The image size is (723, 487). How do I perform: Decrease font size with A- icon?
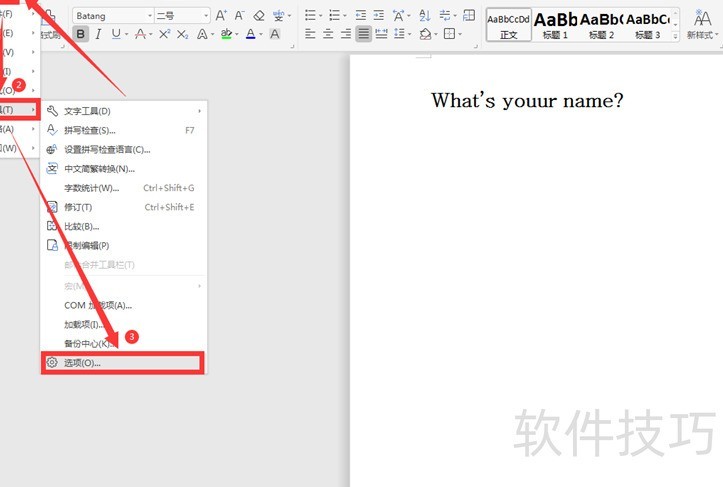(x=239, y=16)
